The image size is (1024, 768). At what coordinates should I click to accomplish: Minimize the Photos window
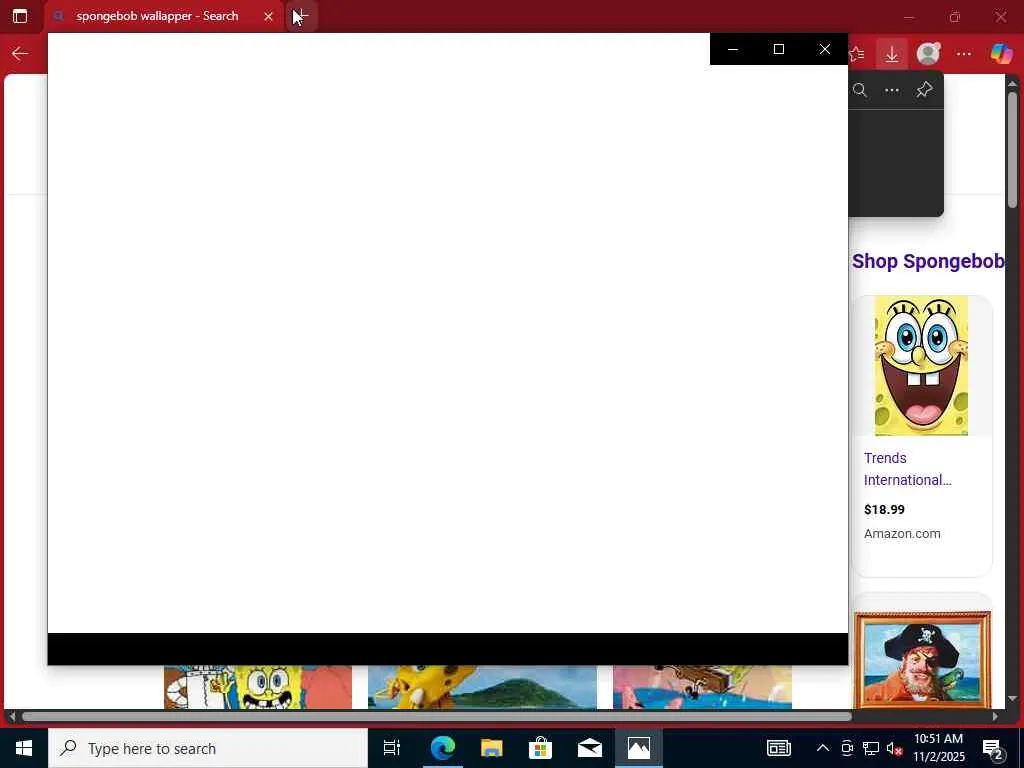click(733, 49)
